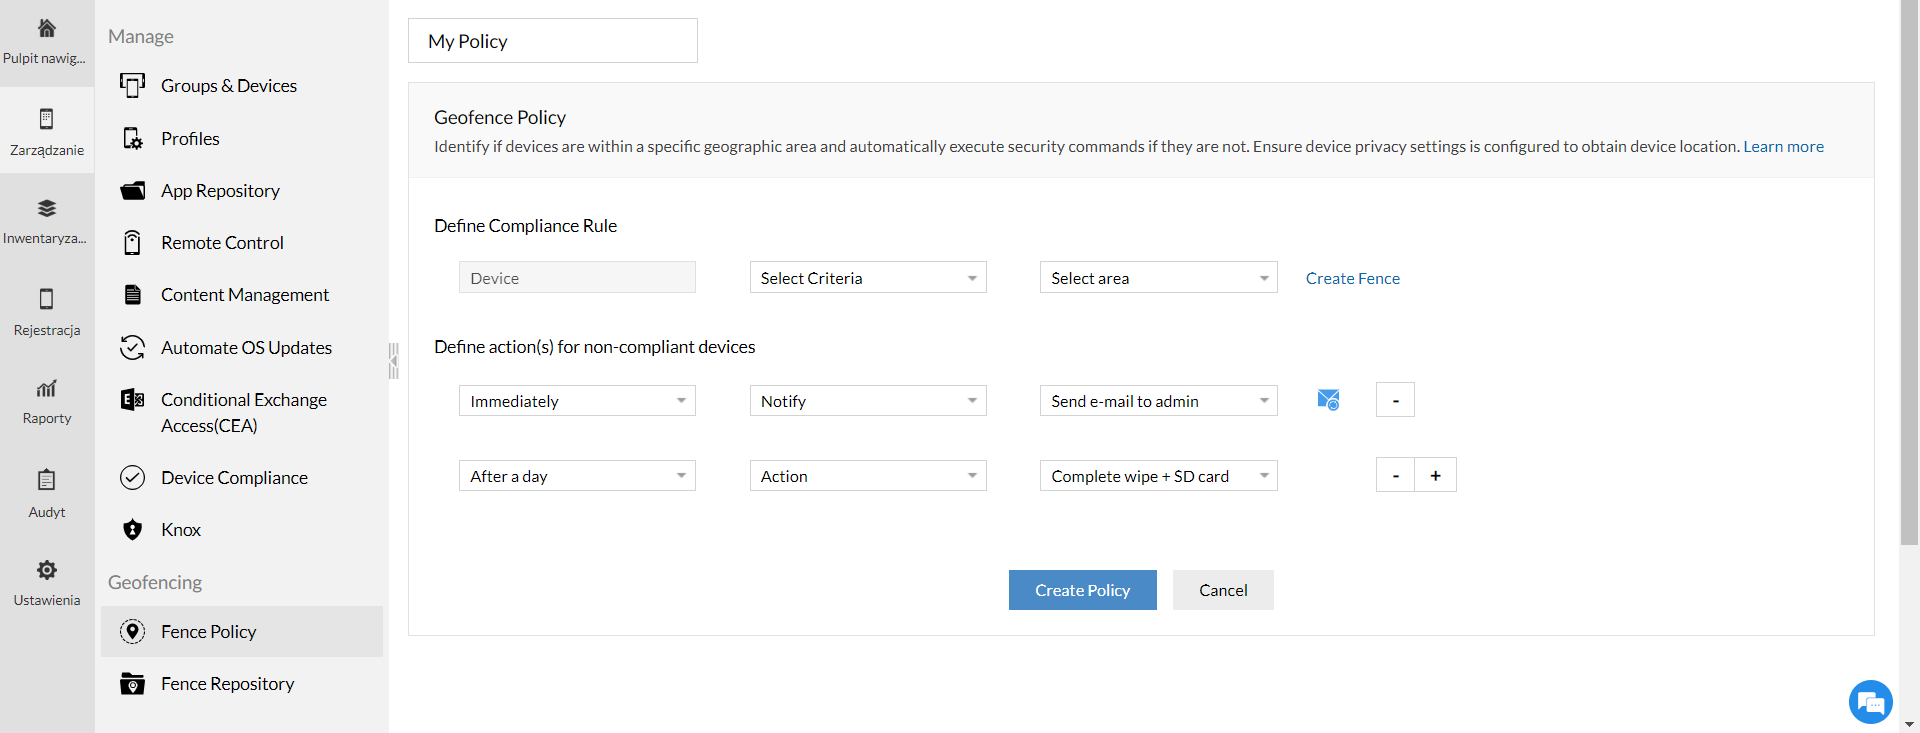Open the Select area dropdown
The height and width of the screenshot is (733, 1920).
[1158, 278]
